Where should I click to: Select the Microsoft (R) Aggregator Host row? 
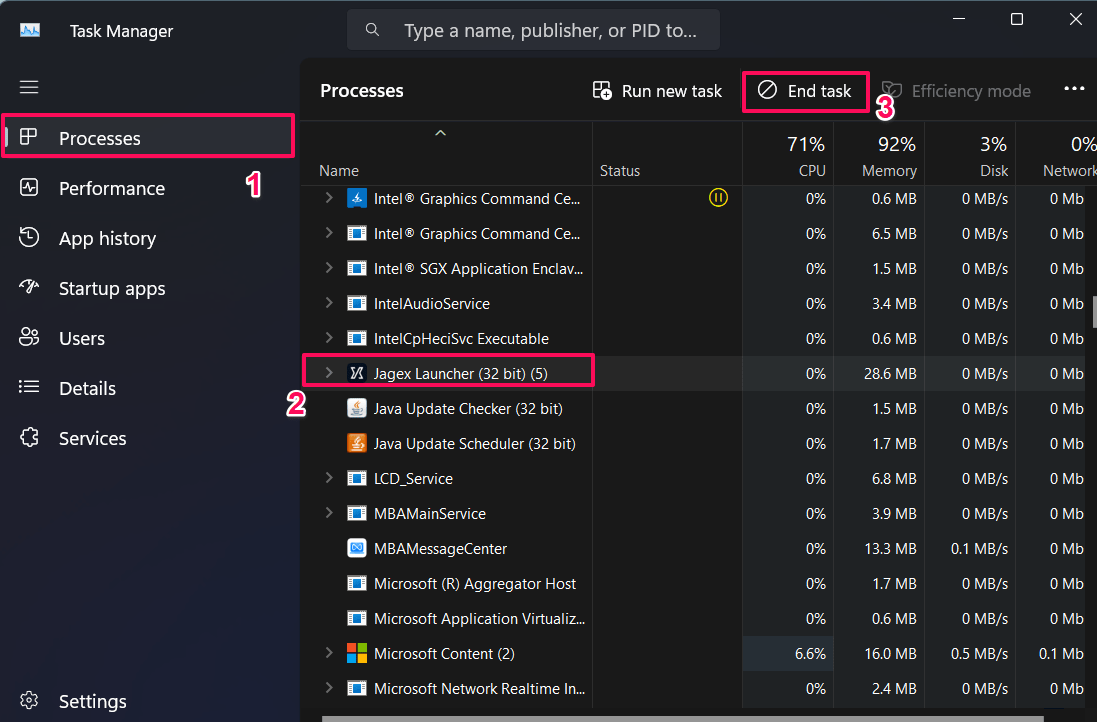[700, 583]
